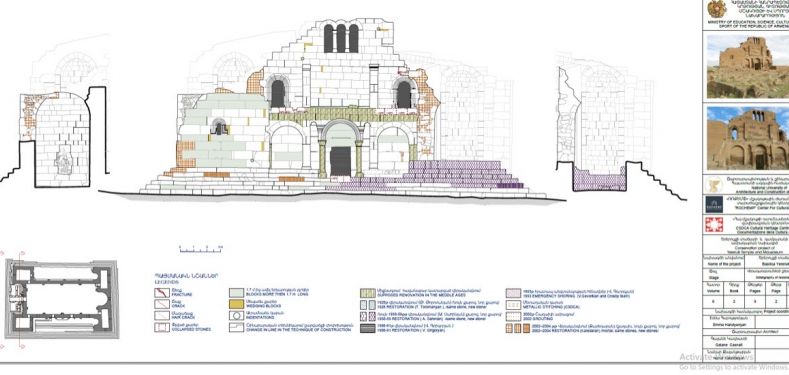This screenshot has width=789, height=375.
Task: Click the Armenia coat of arms emblem
Action: point(717,9)
